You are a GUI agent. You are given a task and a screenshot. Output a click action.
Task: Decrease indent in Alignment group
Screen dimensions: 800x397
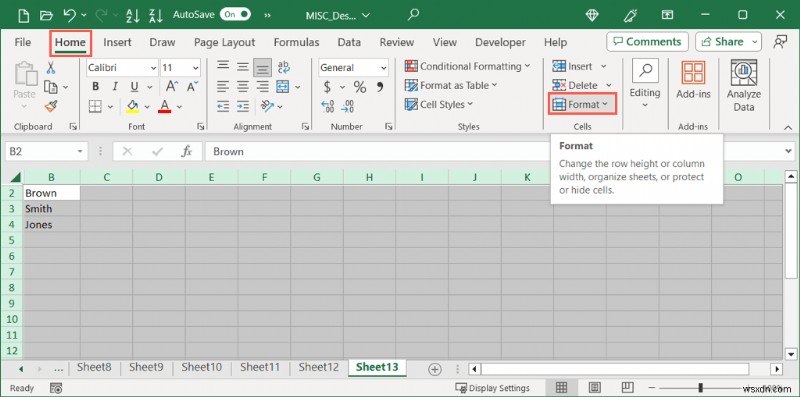[223, 106]
